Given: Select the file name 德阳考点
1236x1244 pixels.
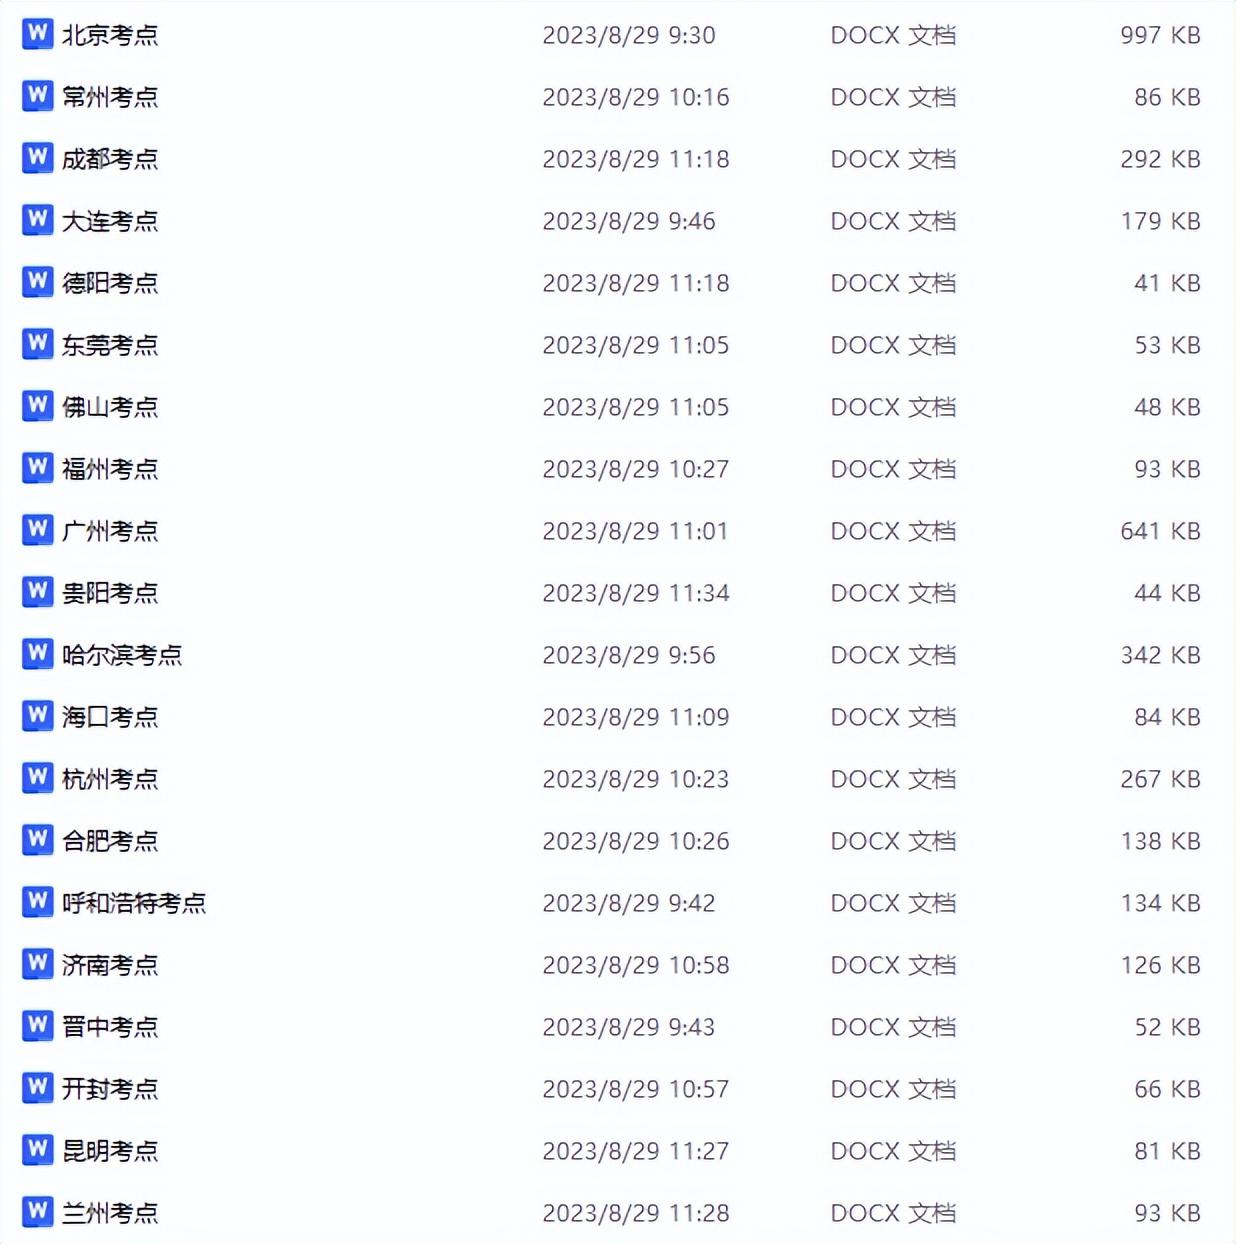Looking at the screenshot, I should tap(110, 283).
